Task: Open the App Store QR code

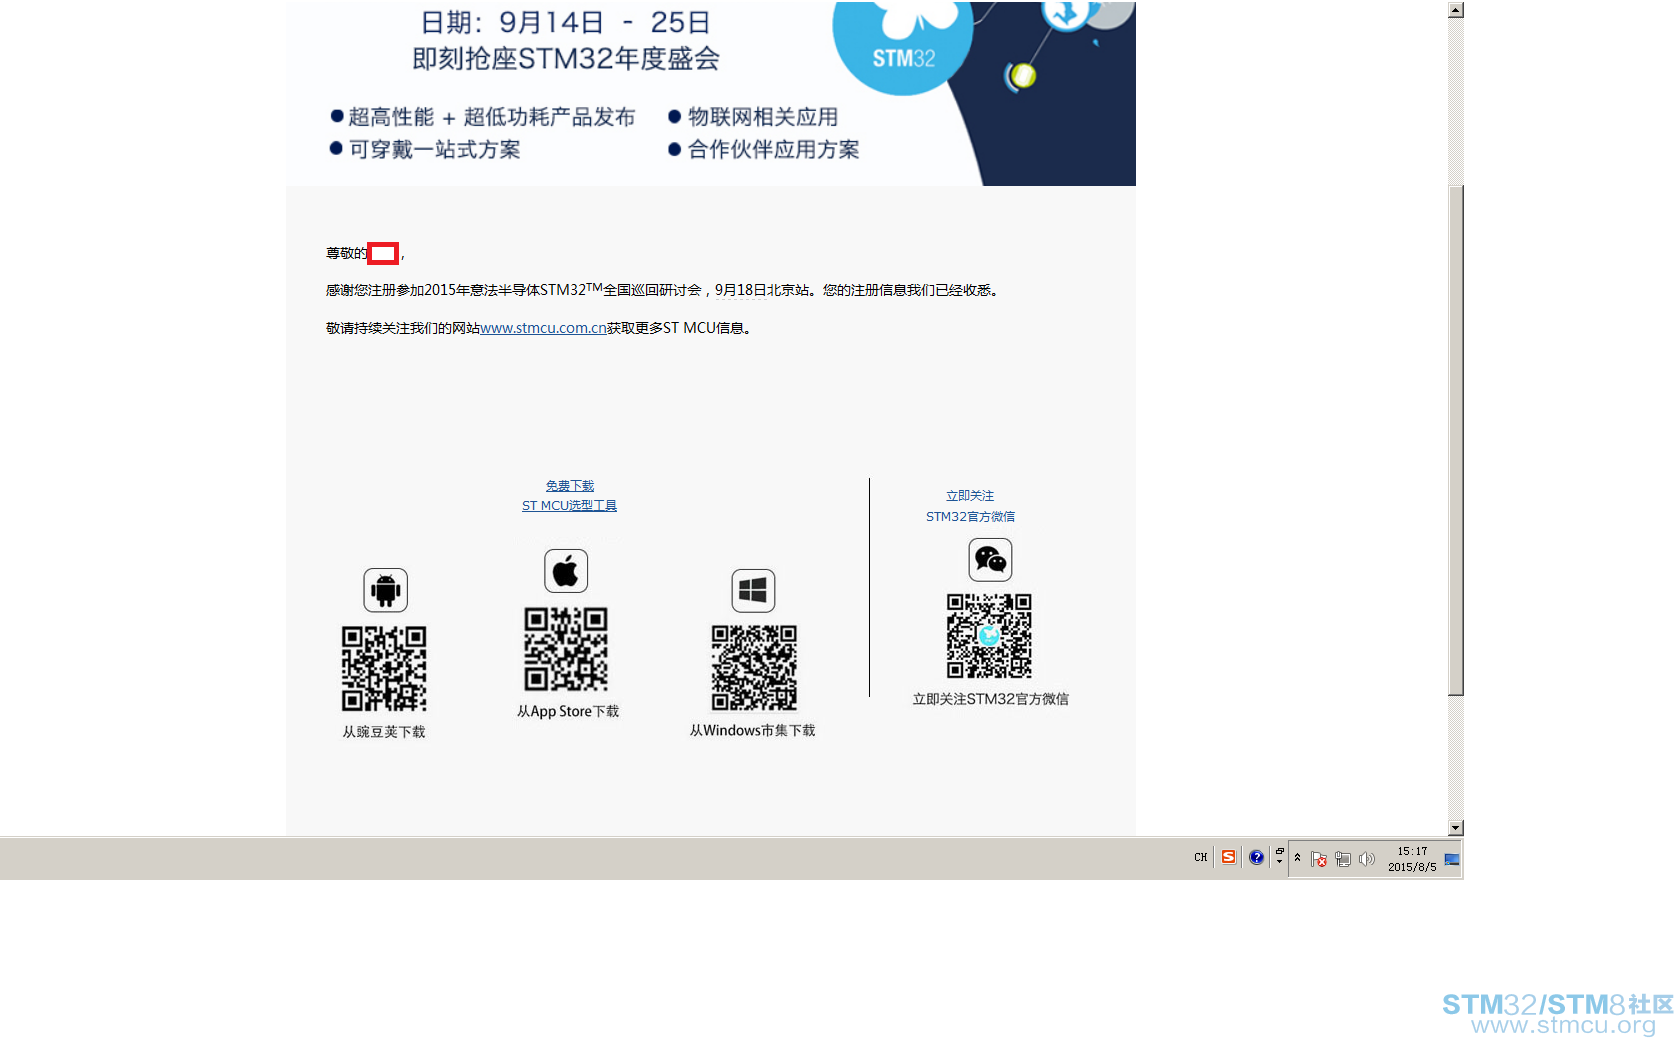Action: 566,649
